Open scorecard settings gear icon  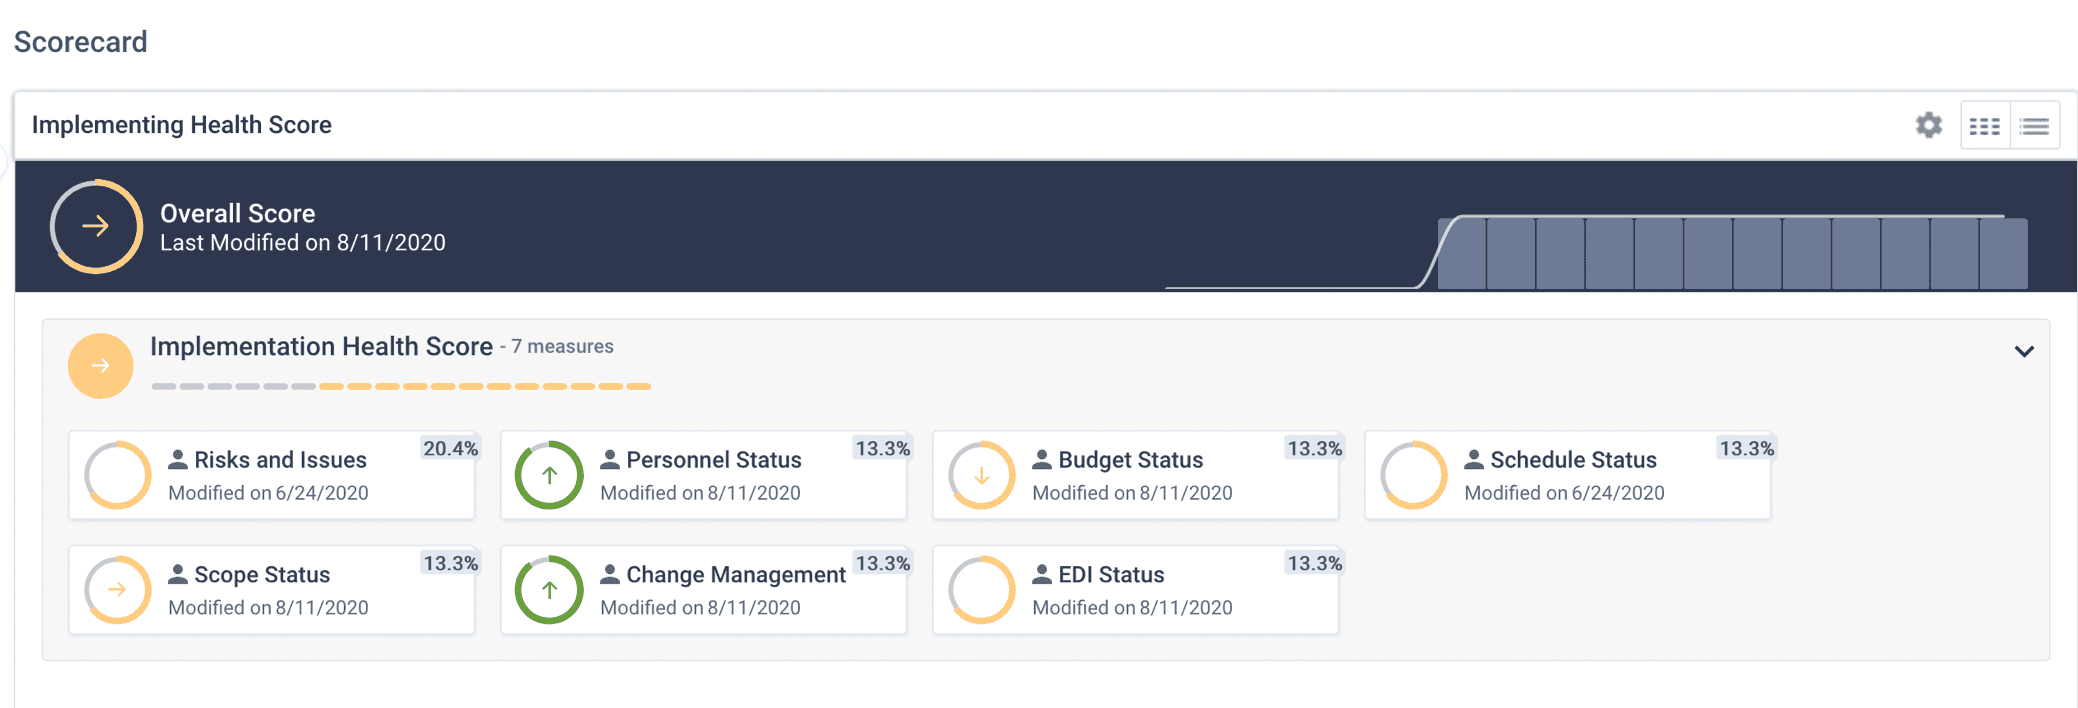1928,125
